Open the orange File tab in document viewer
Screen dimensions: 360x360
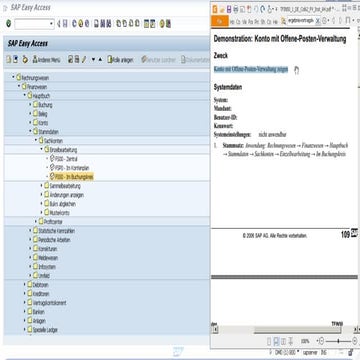[220, 21]
